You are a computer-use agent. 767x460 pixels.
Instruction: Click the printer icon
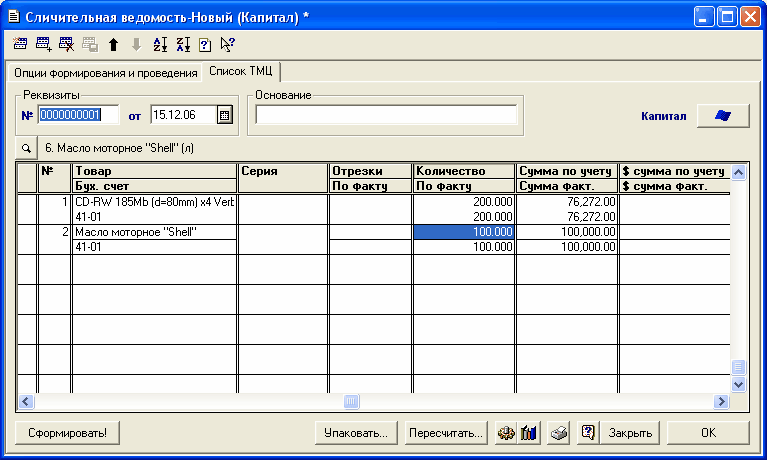click(x=561, y=433)
